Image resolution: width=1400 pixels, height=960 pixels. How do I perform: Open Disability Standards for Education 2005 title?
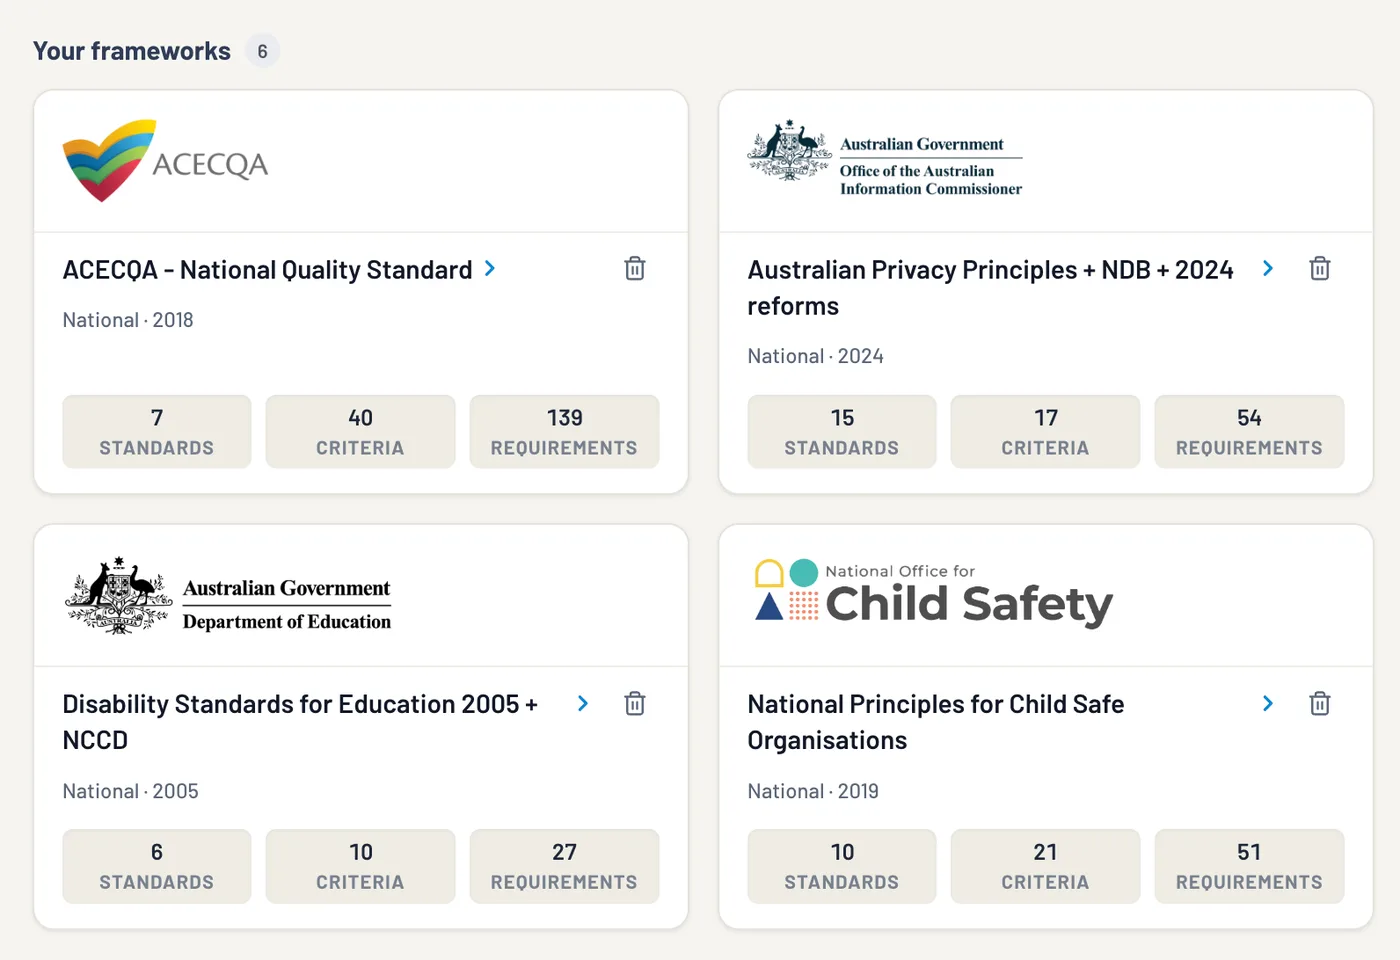click(300, 722)
